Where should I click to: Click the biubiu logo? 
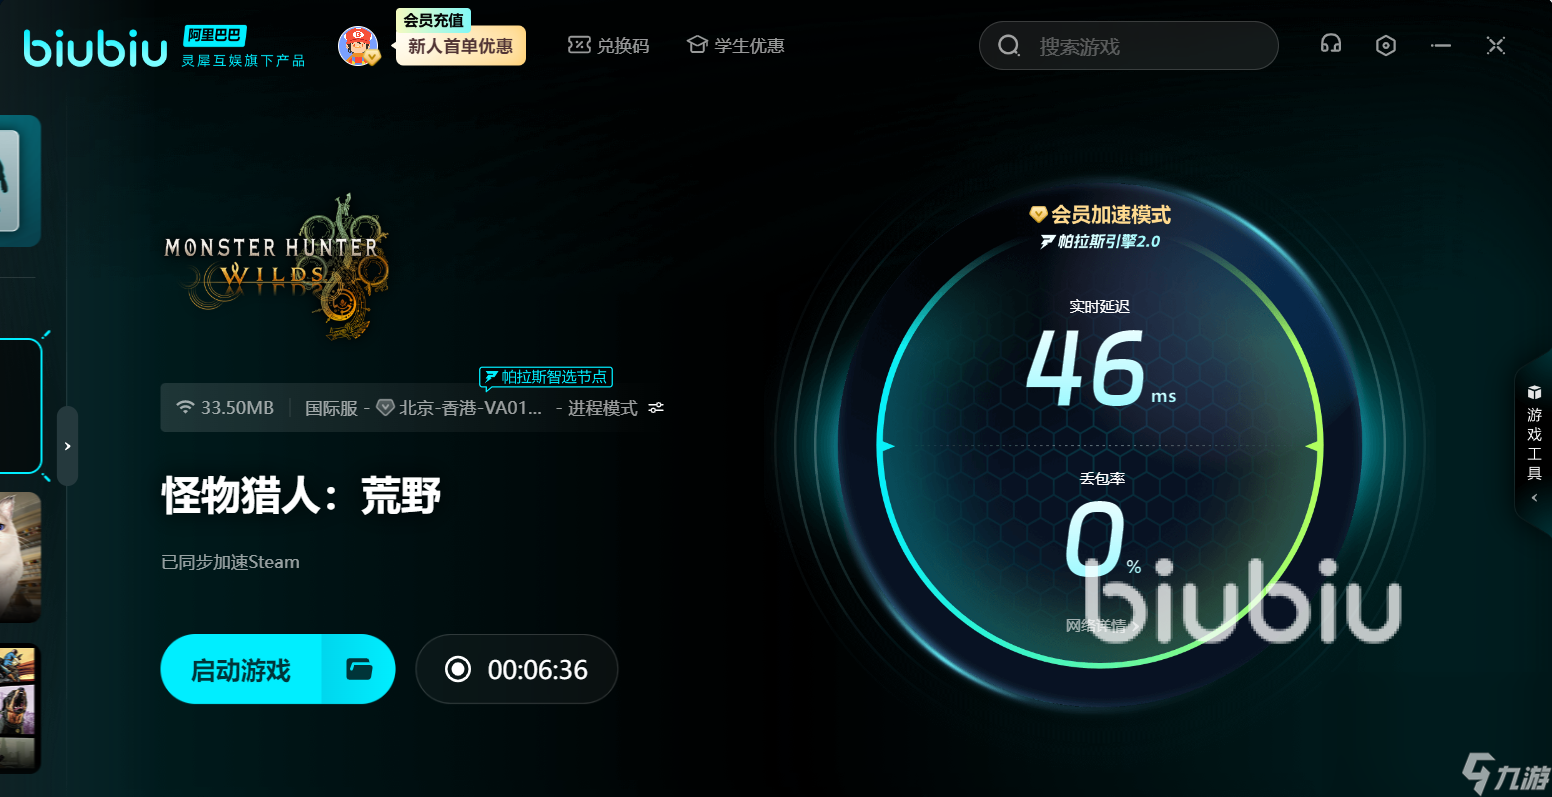[x=95, y=48]
